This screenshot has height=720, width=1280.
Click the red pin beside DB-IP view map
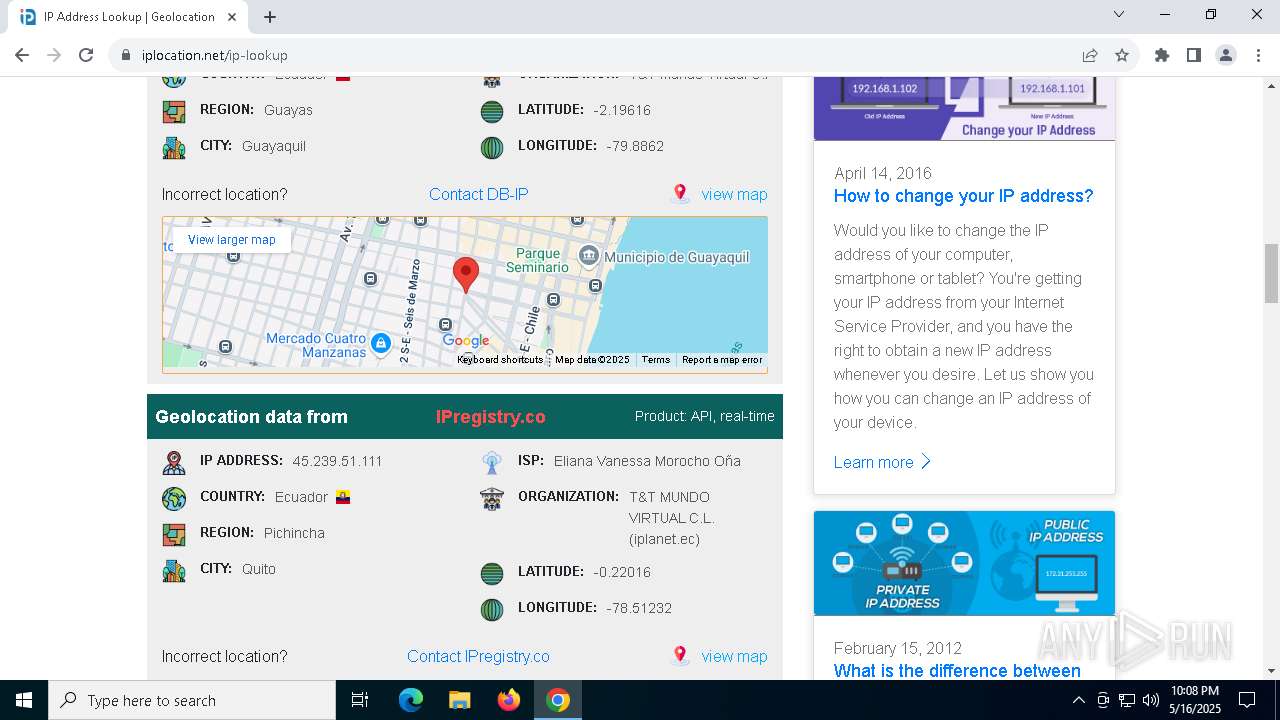click(x=680, y=194)
